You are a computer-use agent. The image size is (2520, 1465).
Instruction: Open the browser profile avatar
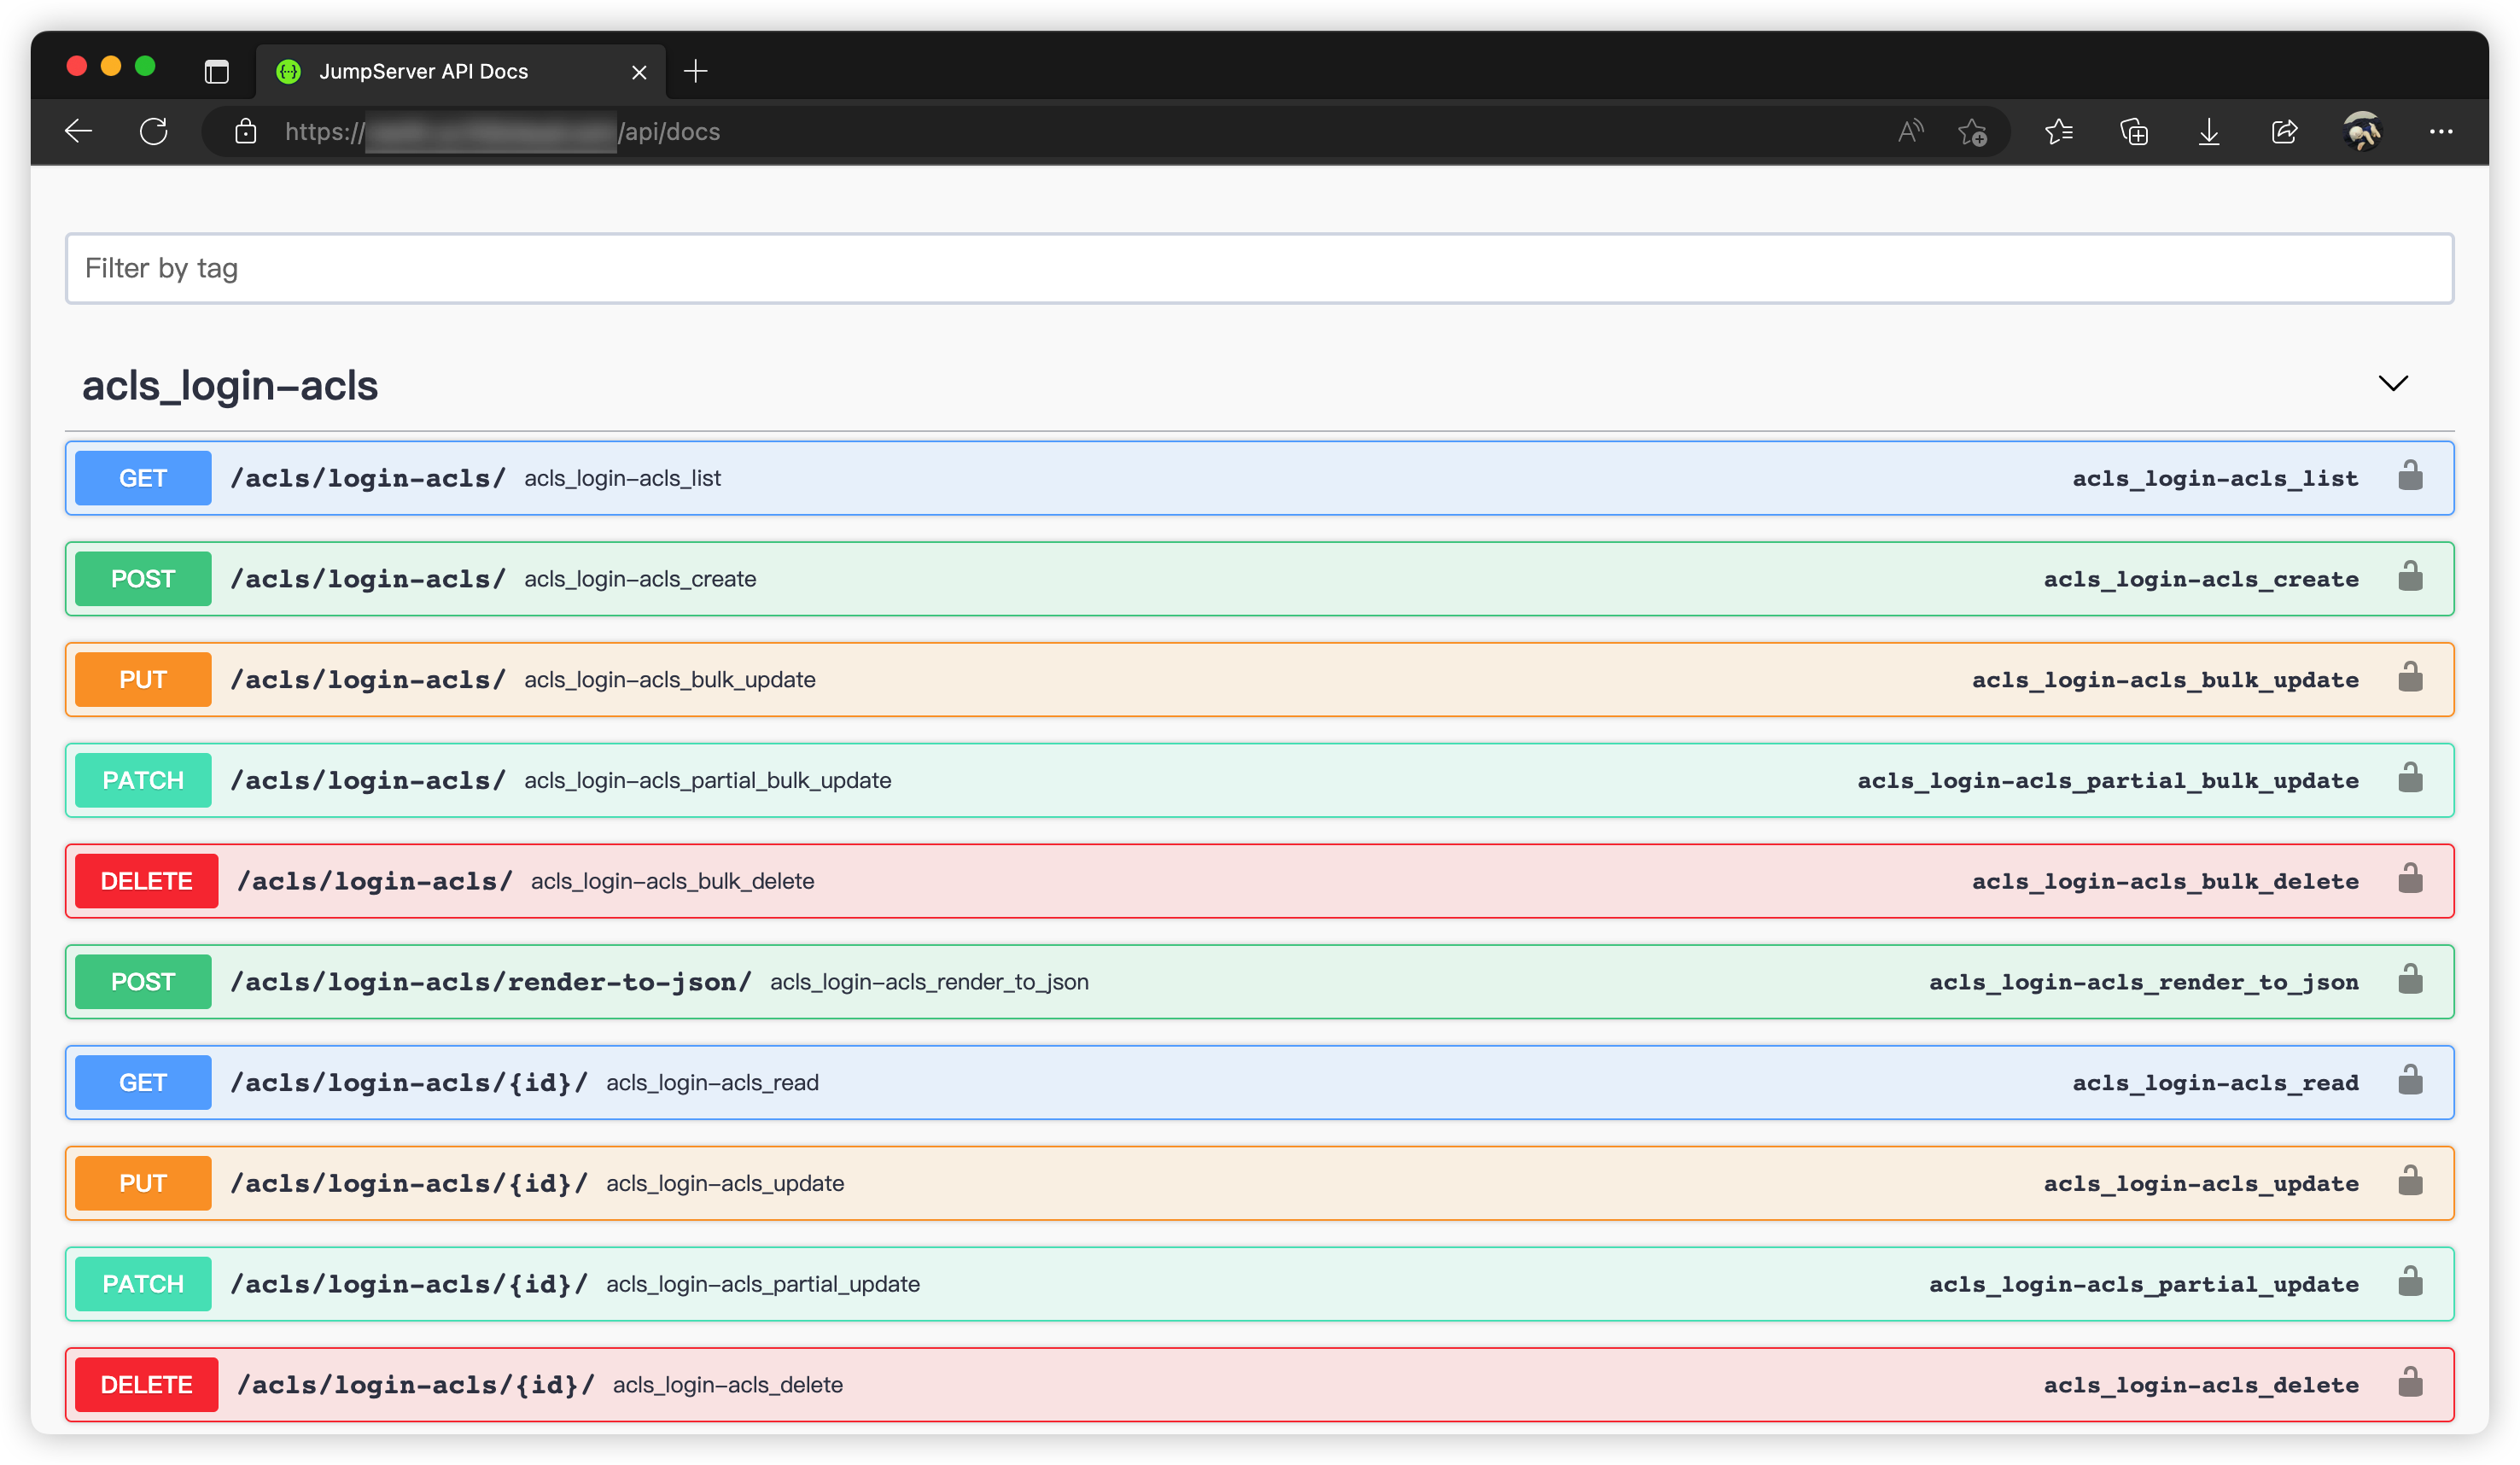click(x=2362, y=131)
